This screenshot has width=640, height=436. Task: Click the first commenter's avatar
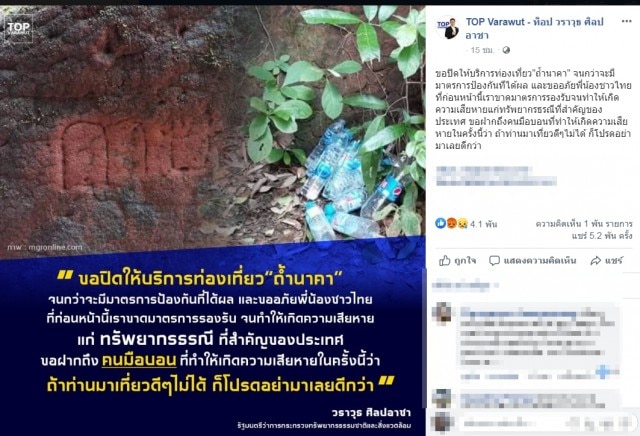pos(443,314)
